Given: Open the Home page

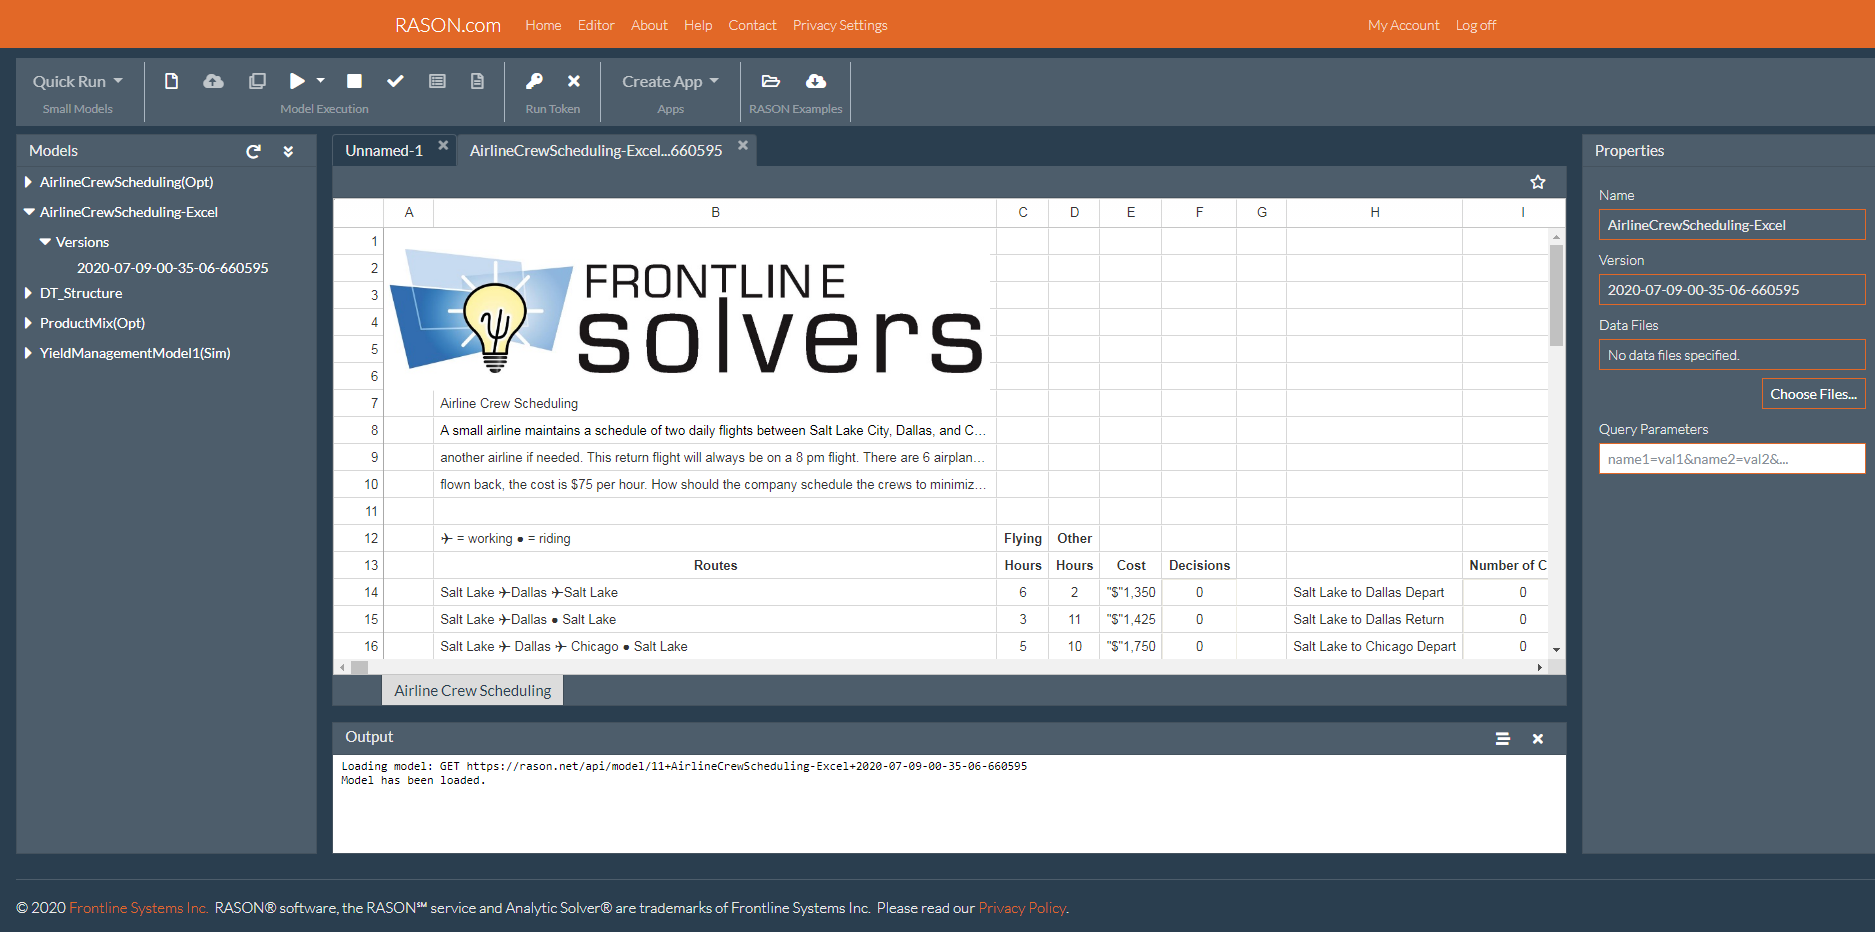Looking at the screenshot, I should pos(543,25).
